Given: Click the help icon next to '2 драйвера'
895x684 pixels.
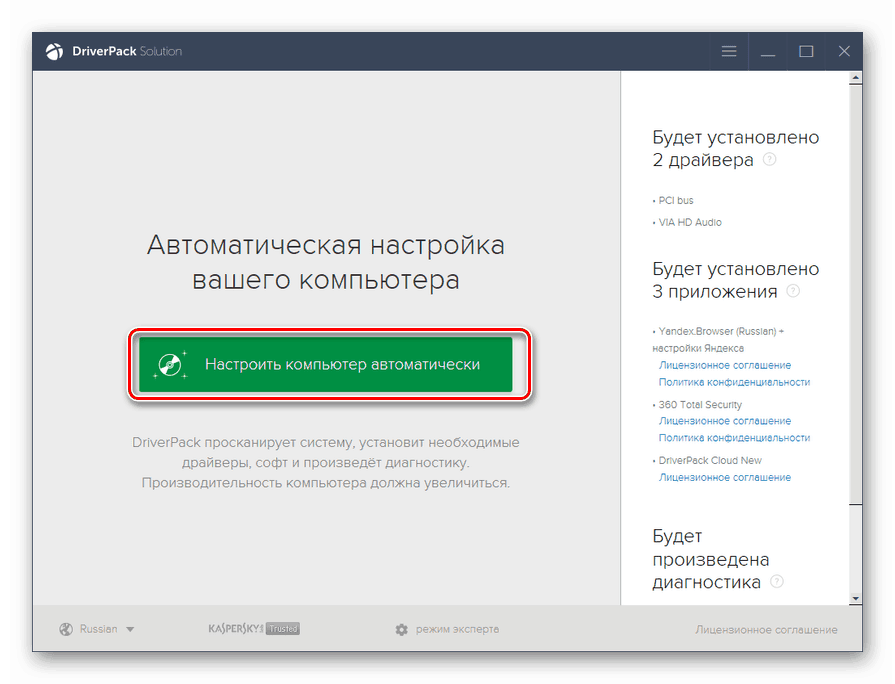Looking at the screenshot, I should pos(769,159).
